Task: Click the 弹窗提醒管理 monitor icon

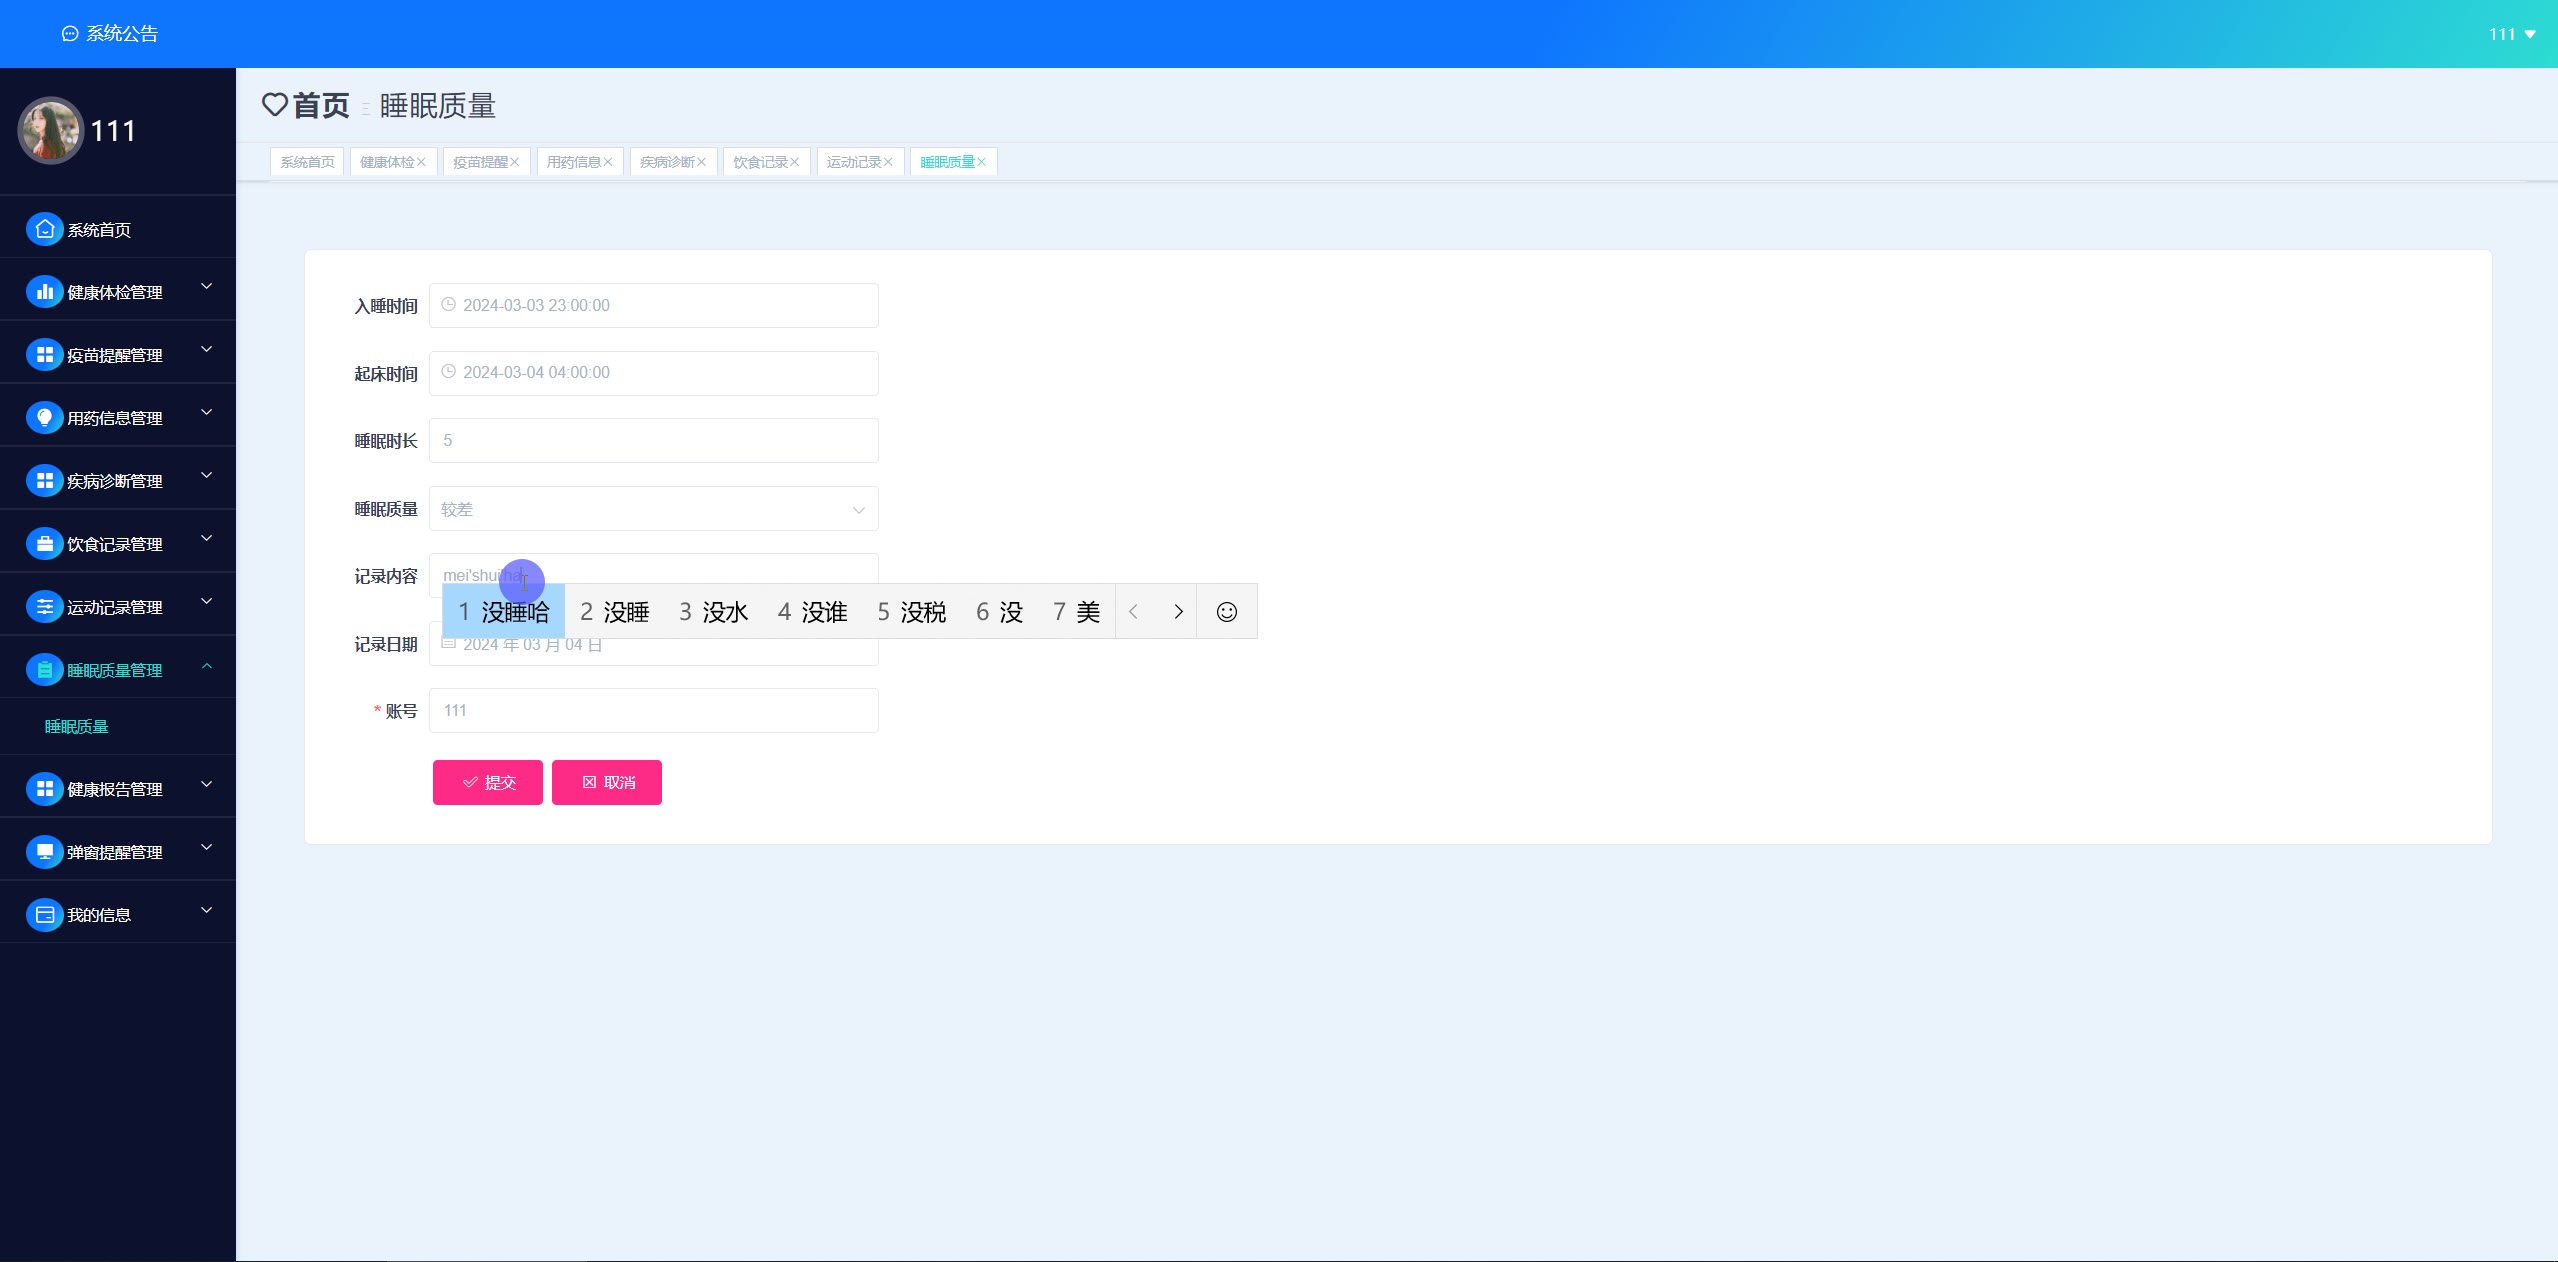Action: tap(44, 852)
